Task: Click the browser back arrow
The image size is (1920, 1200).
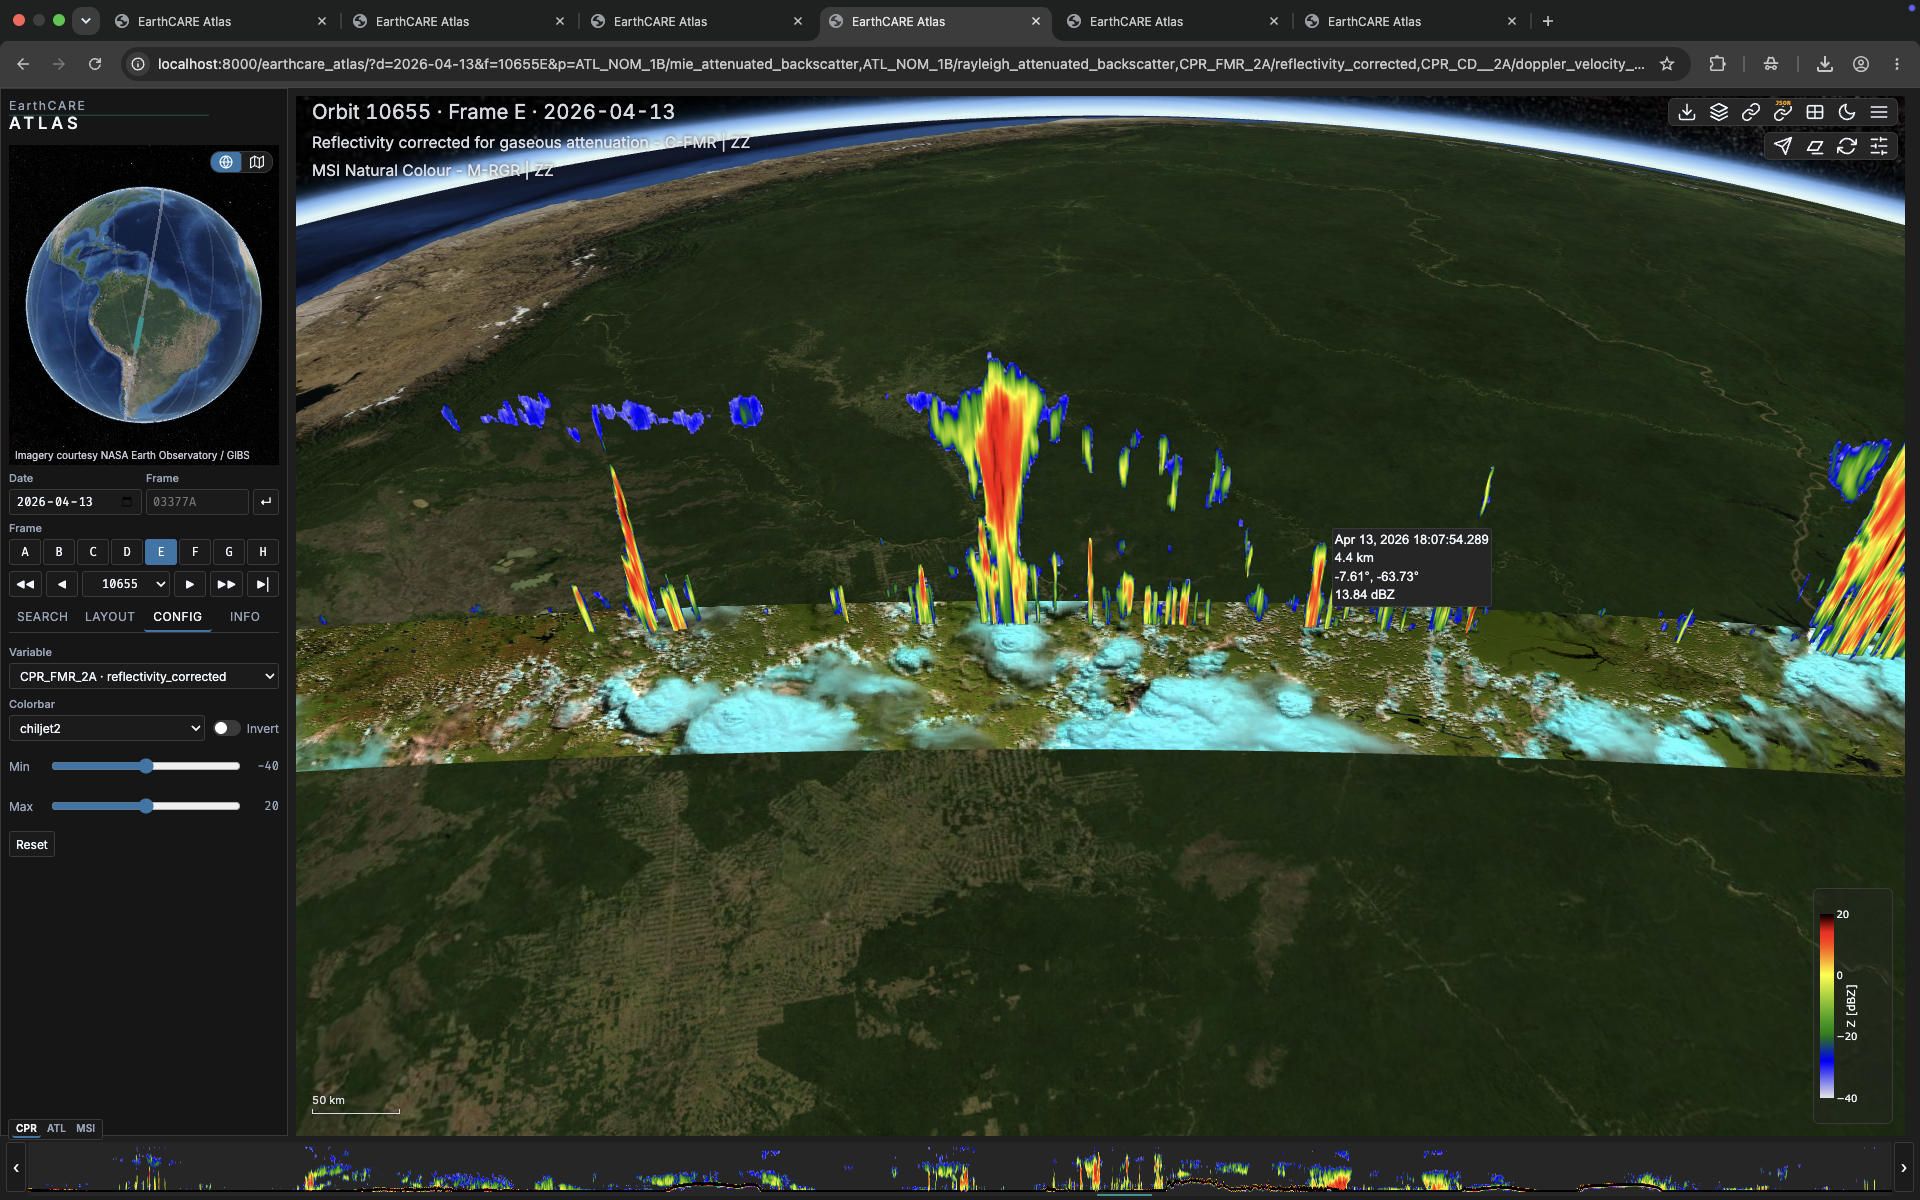Action: (23, 64)
